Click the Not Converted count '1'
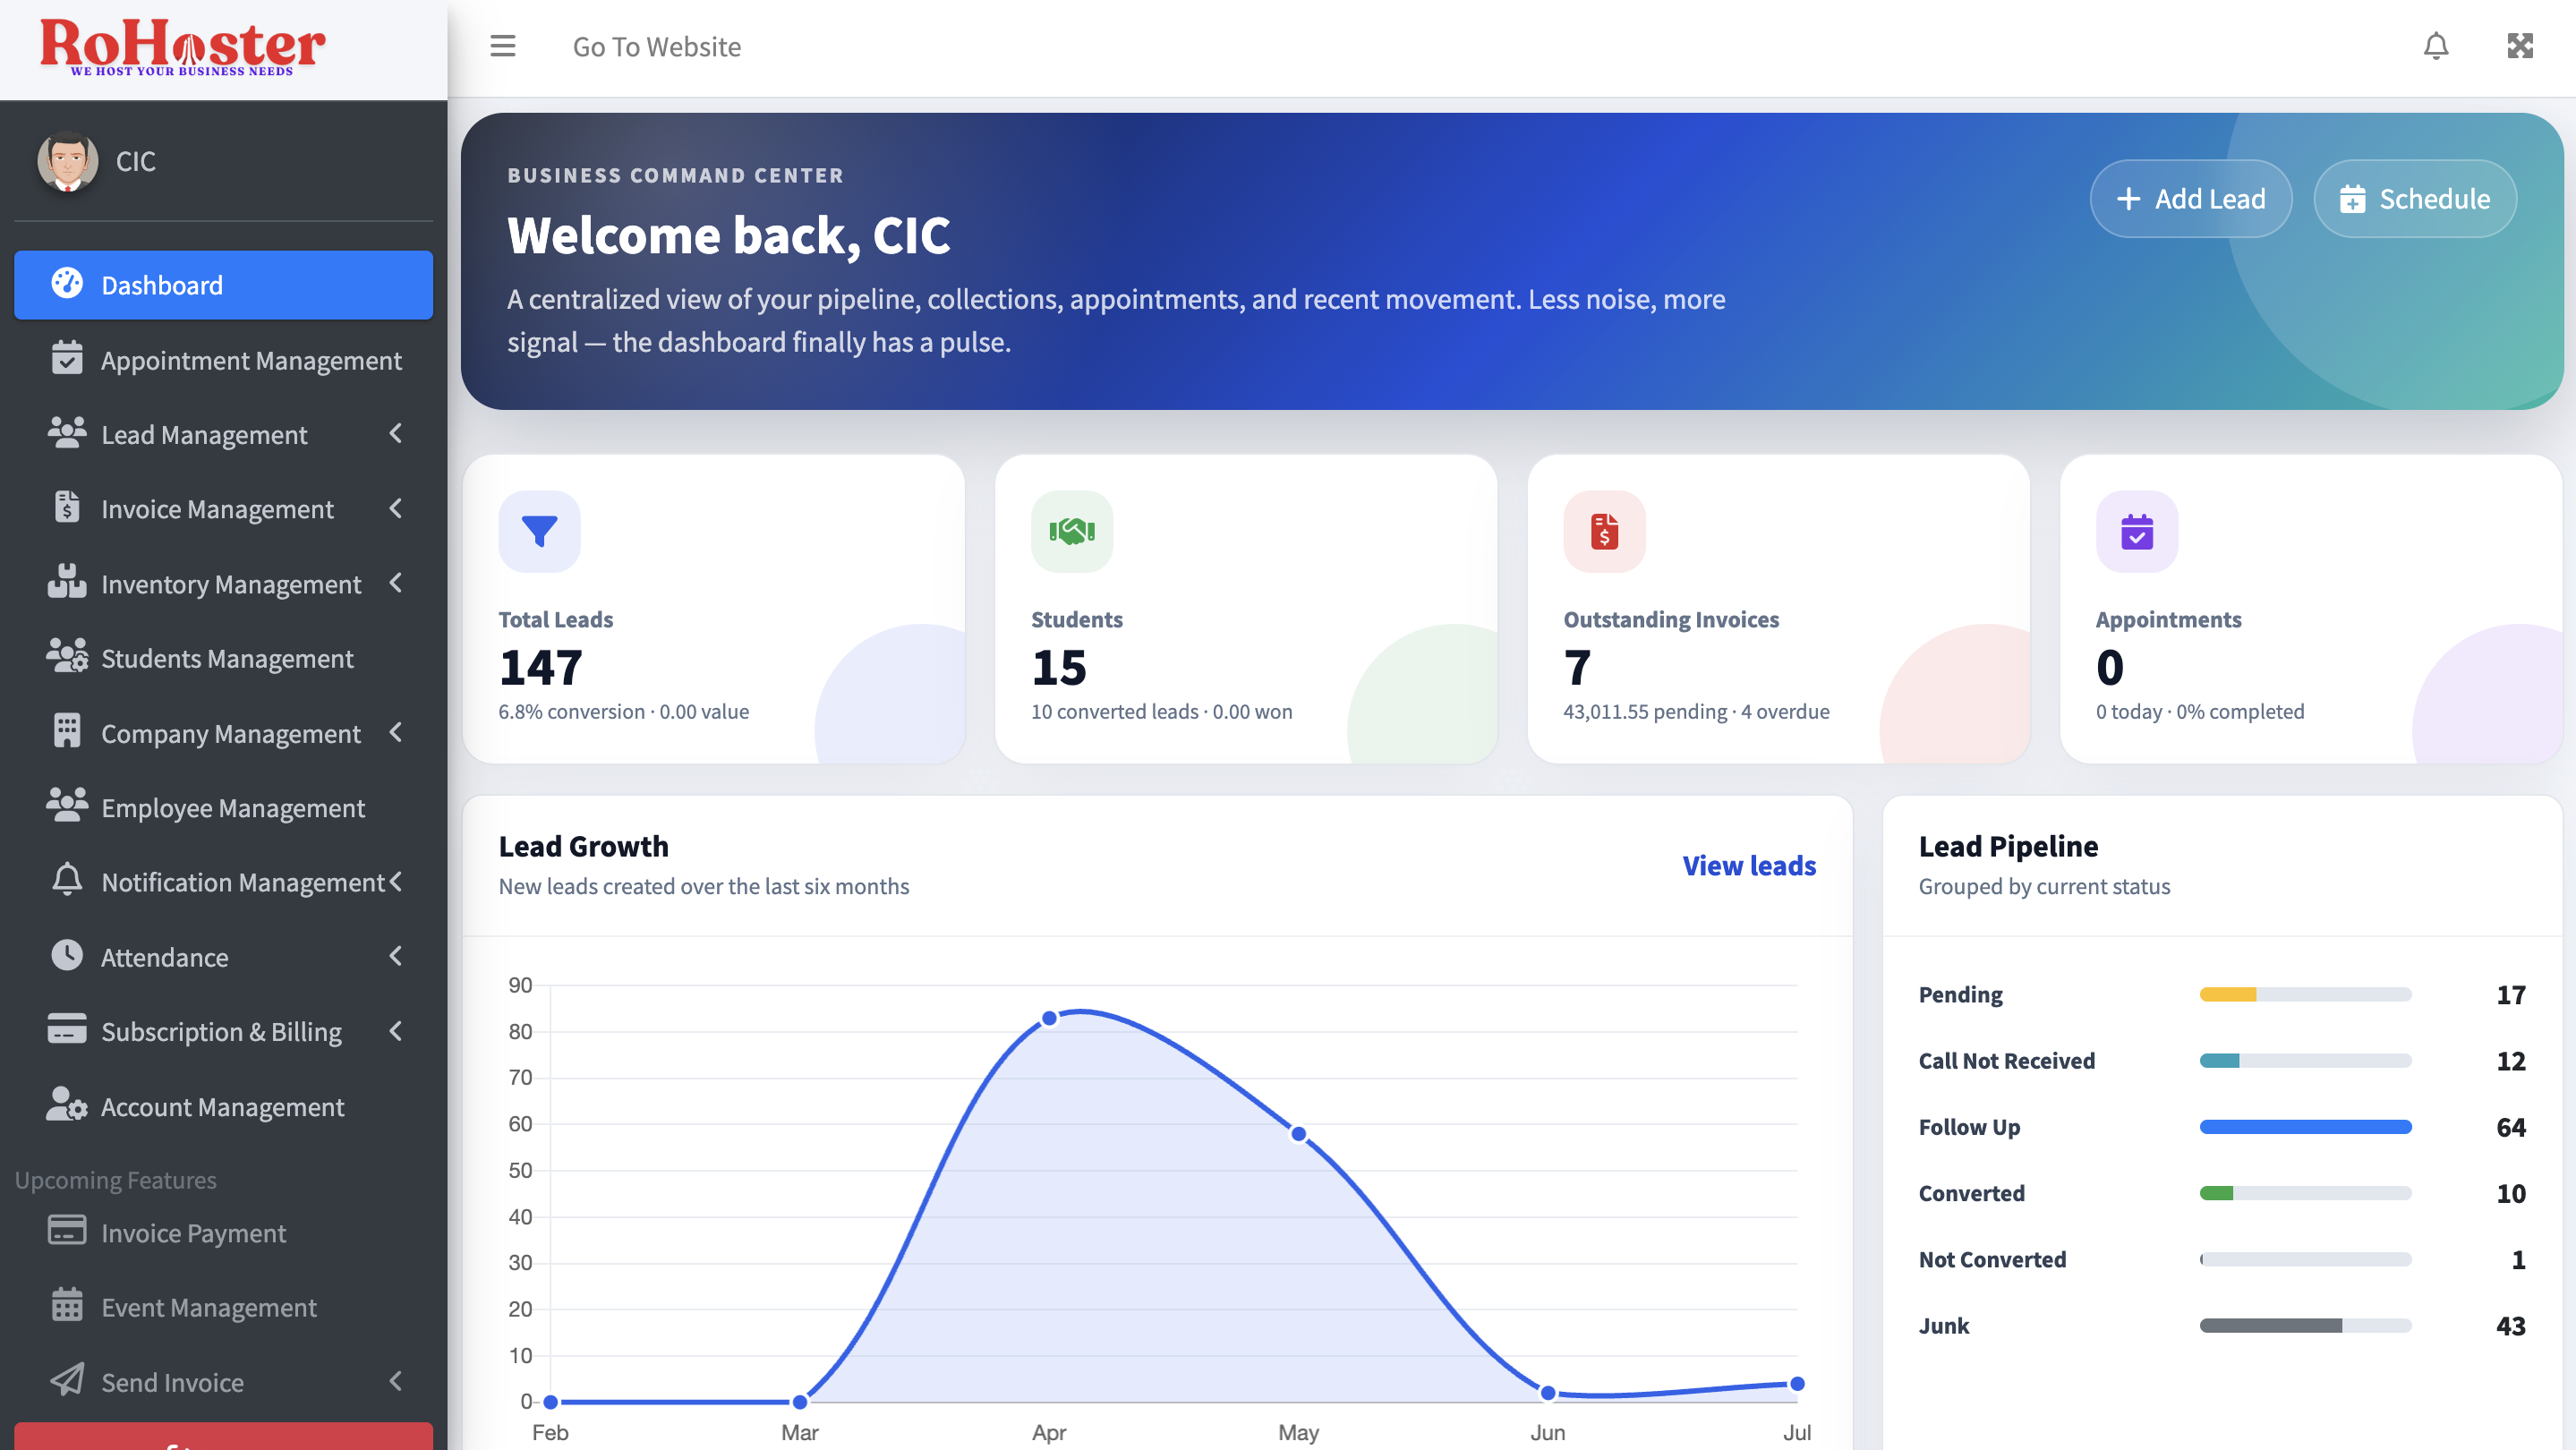This screenshot has height=1450, width=2576. pyautogui.click(x=2518, y=1259)
